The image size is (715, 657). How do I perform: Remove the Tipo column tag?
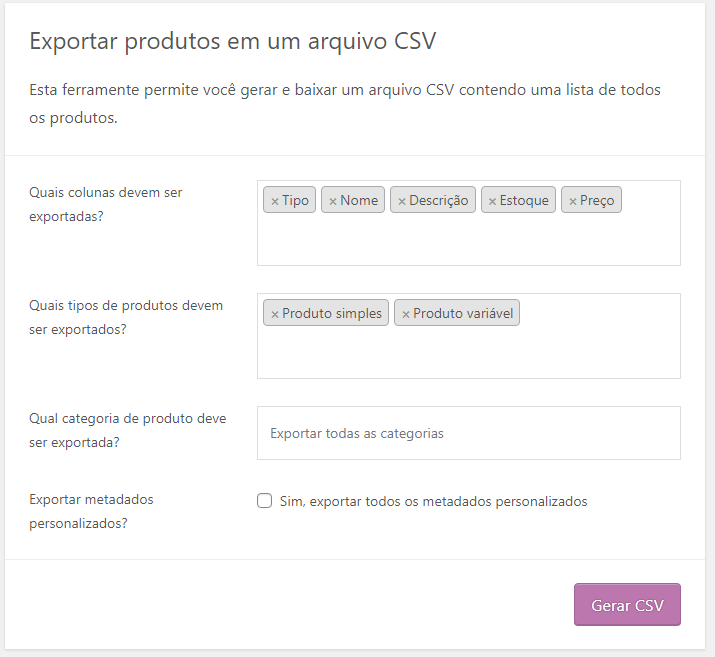pyautogui.click(x=275, y=201)
